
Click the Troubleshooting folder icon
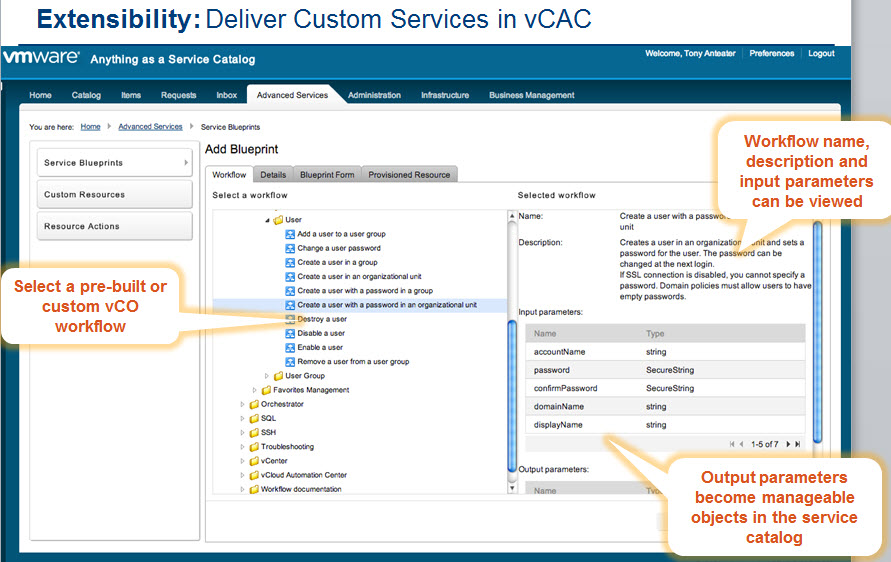click(254, 447)
